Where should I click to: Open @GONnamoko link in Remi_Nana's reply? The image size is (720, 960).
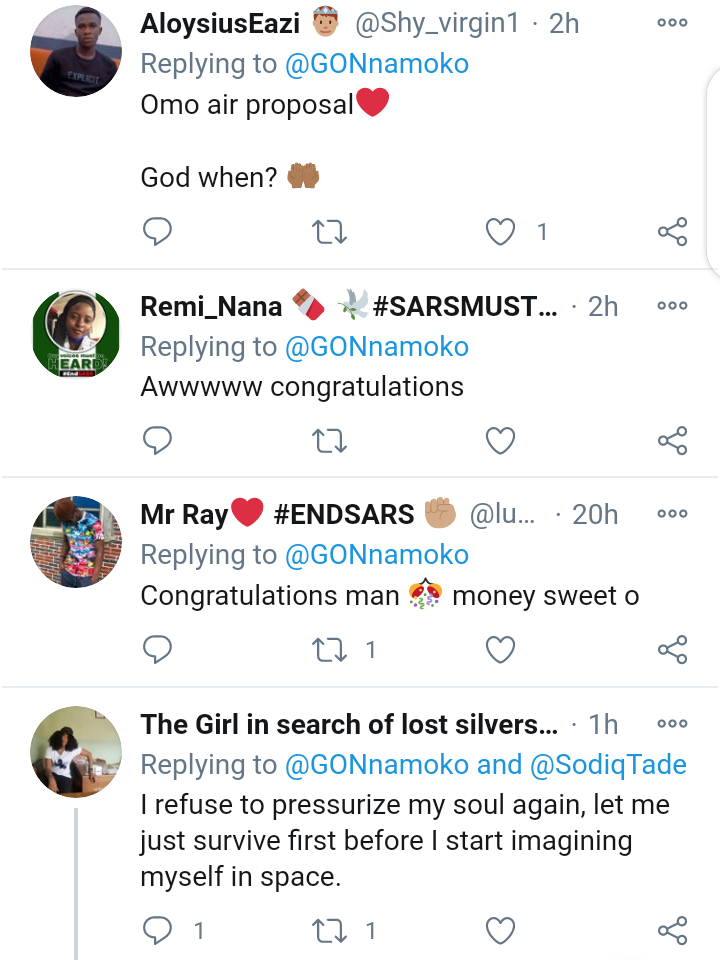point(377,346)
